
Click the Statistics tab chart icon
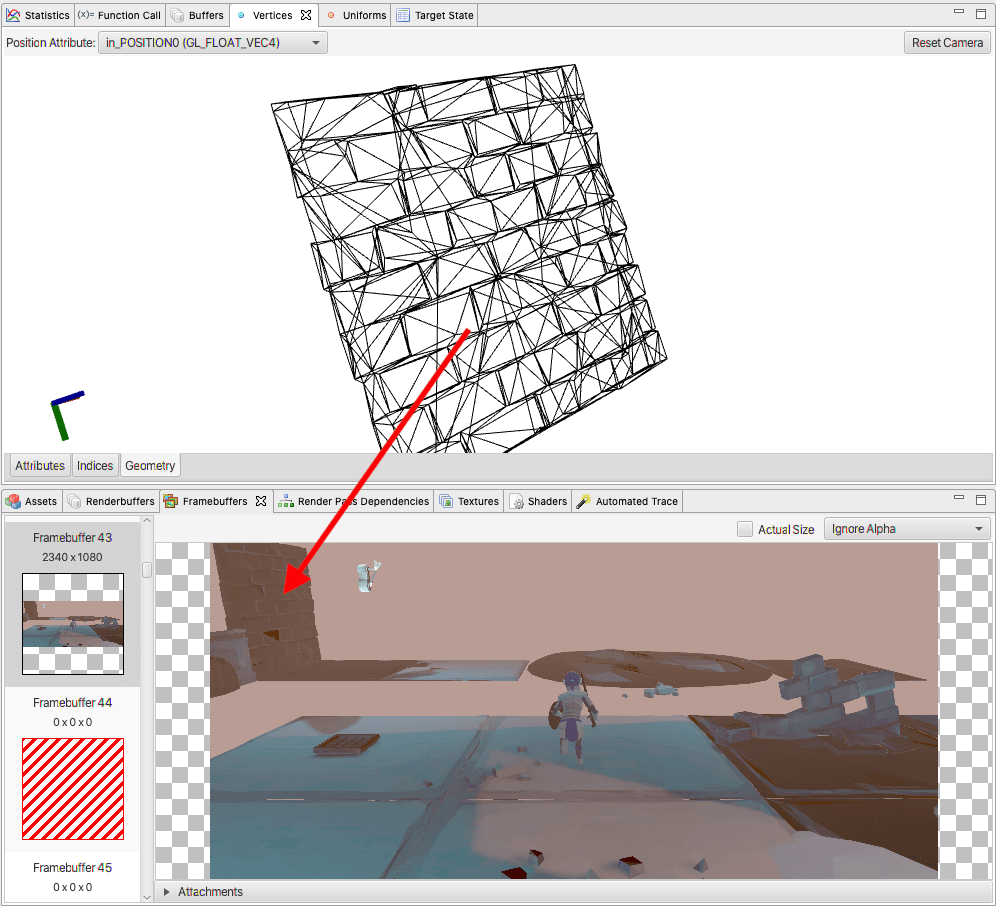click(13, 15)
